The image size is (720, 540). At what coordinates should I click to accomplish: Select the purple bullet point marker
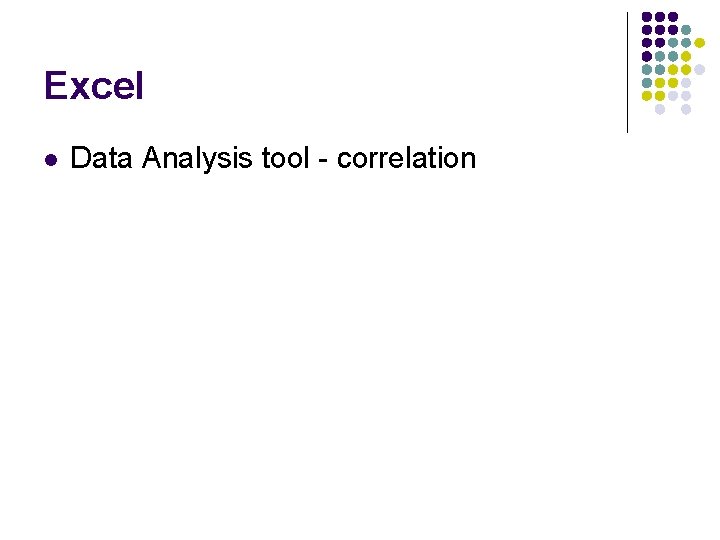[x=51, y=160]
